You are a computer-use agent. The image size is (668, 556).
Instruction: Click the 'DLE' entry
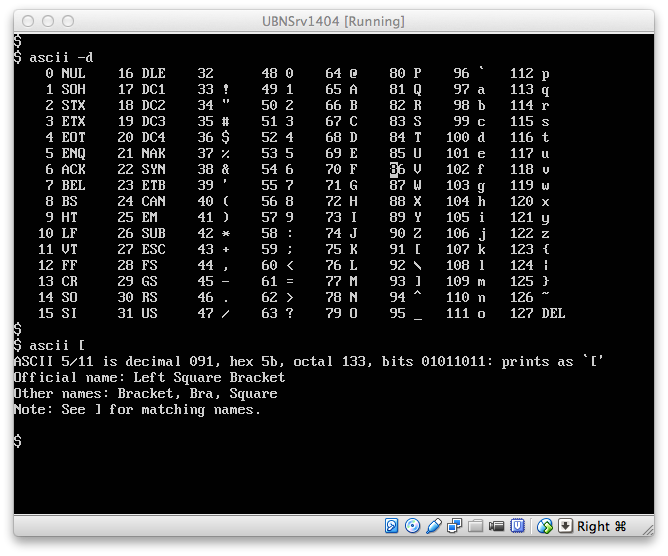153,73
